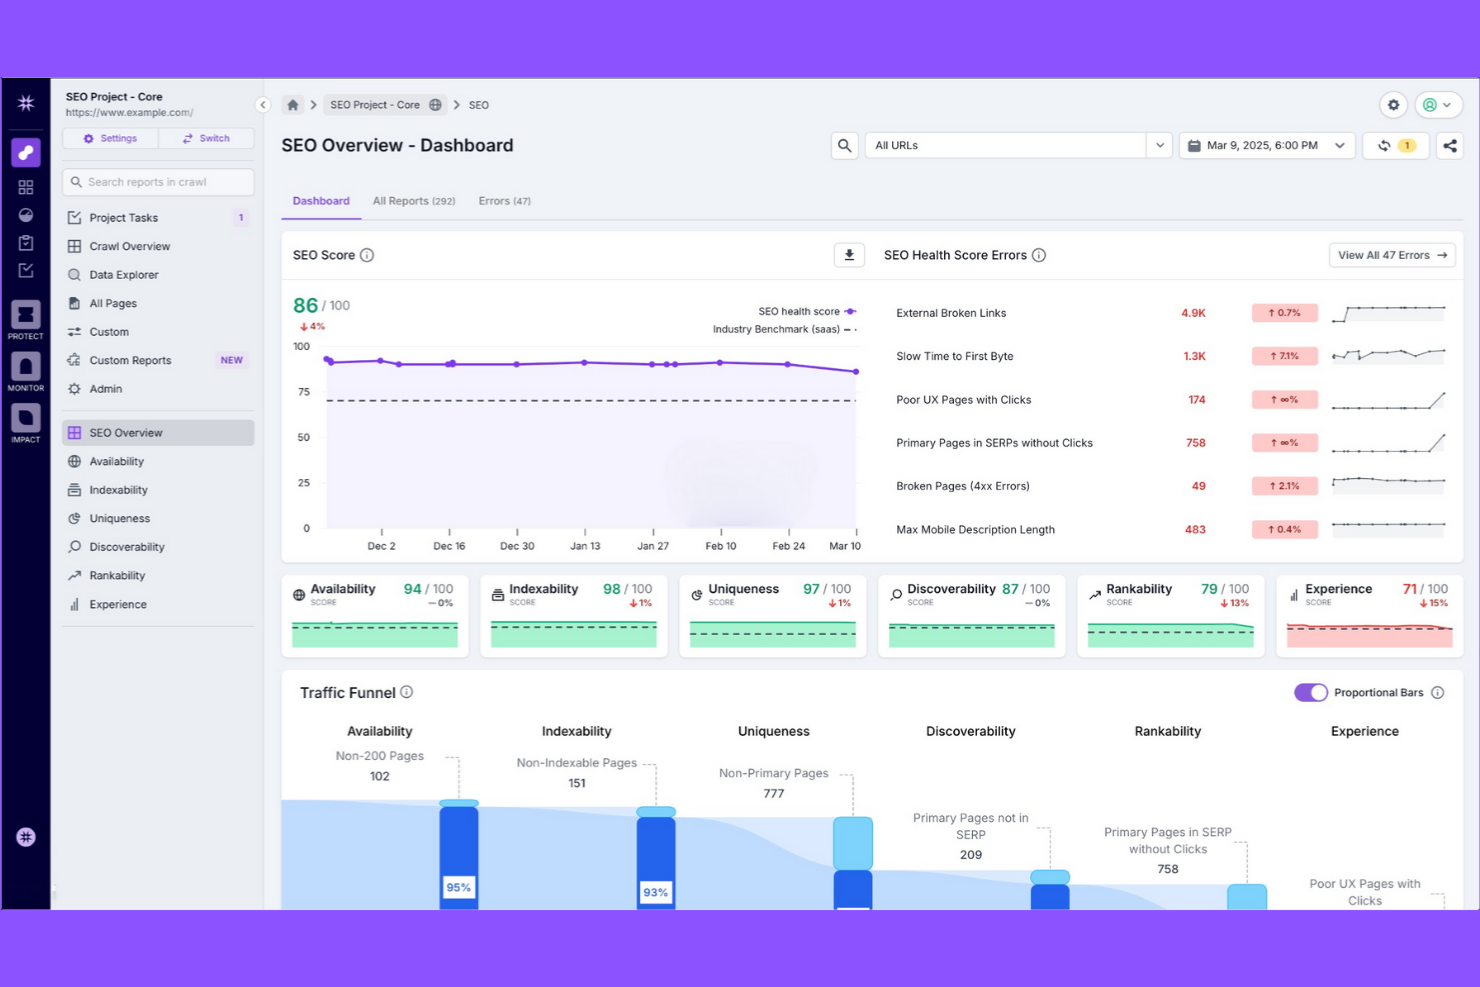The width and height of the screenshot is (1480, 987).
Task: Enable Proportional Bars in Traffic Funnel
Action: (1311, 692)
